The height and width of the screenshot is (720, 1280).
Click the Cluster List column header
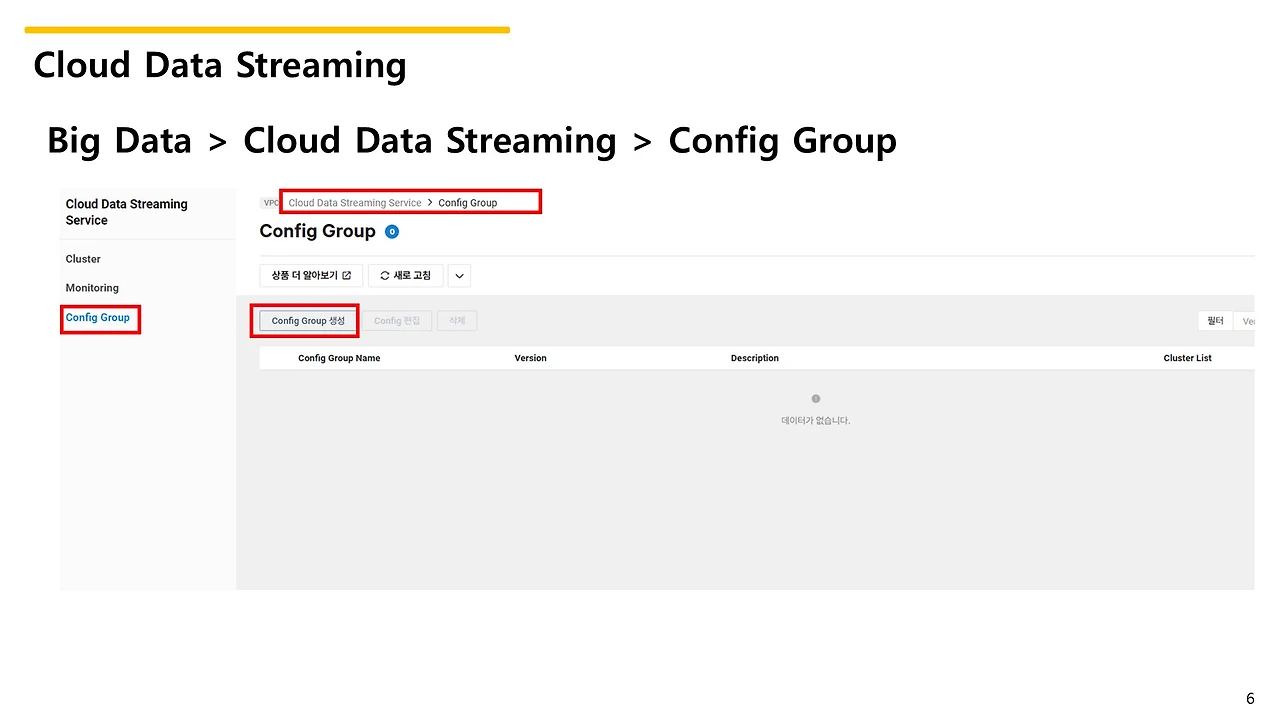point(1188,358)
